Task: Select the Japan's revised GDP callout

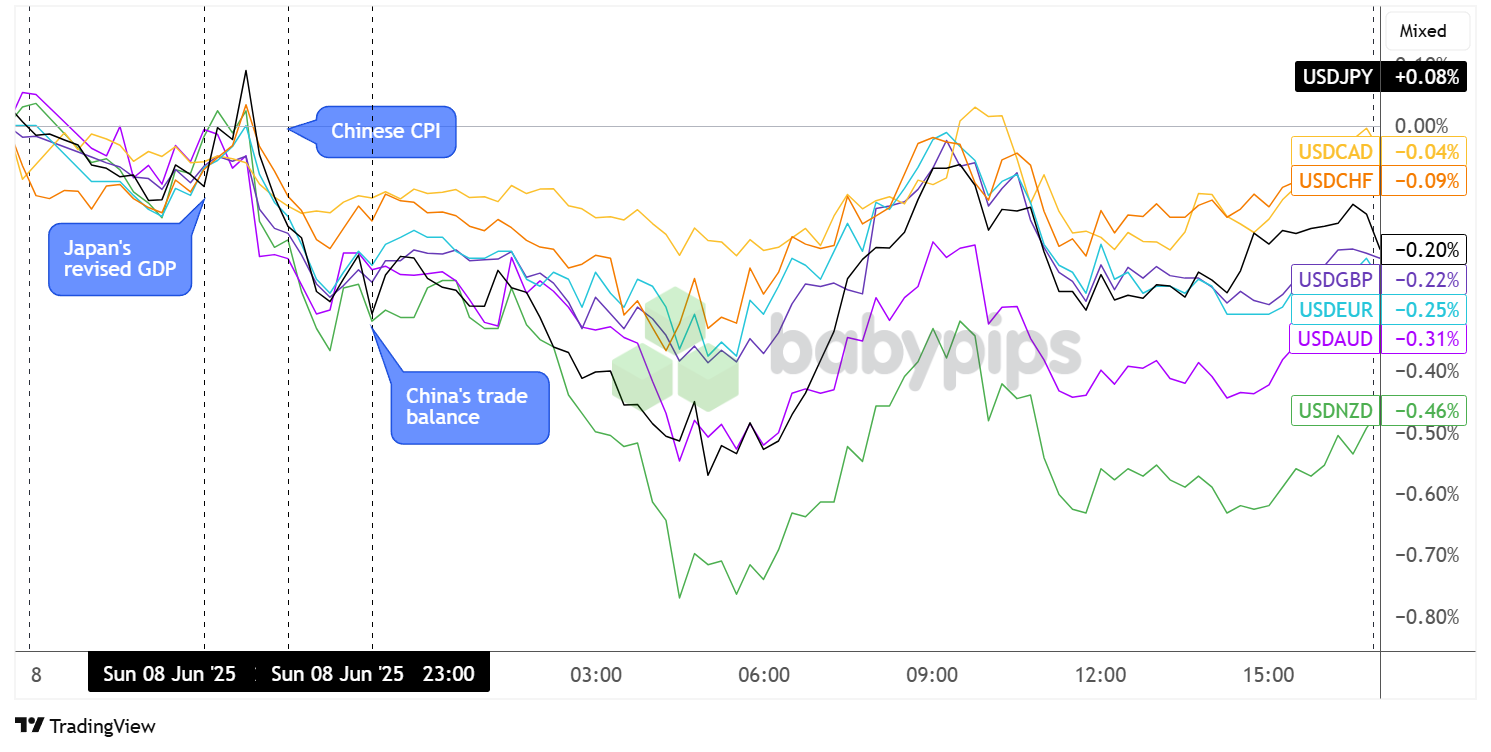Action: tap(121, 259)
